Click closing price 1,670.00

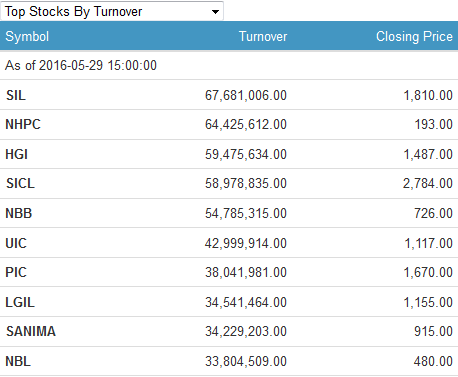click(x=428, y=272)
